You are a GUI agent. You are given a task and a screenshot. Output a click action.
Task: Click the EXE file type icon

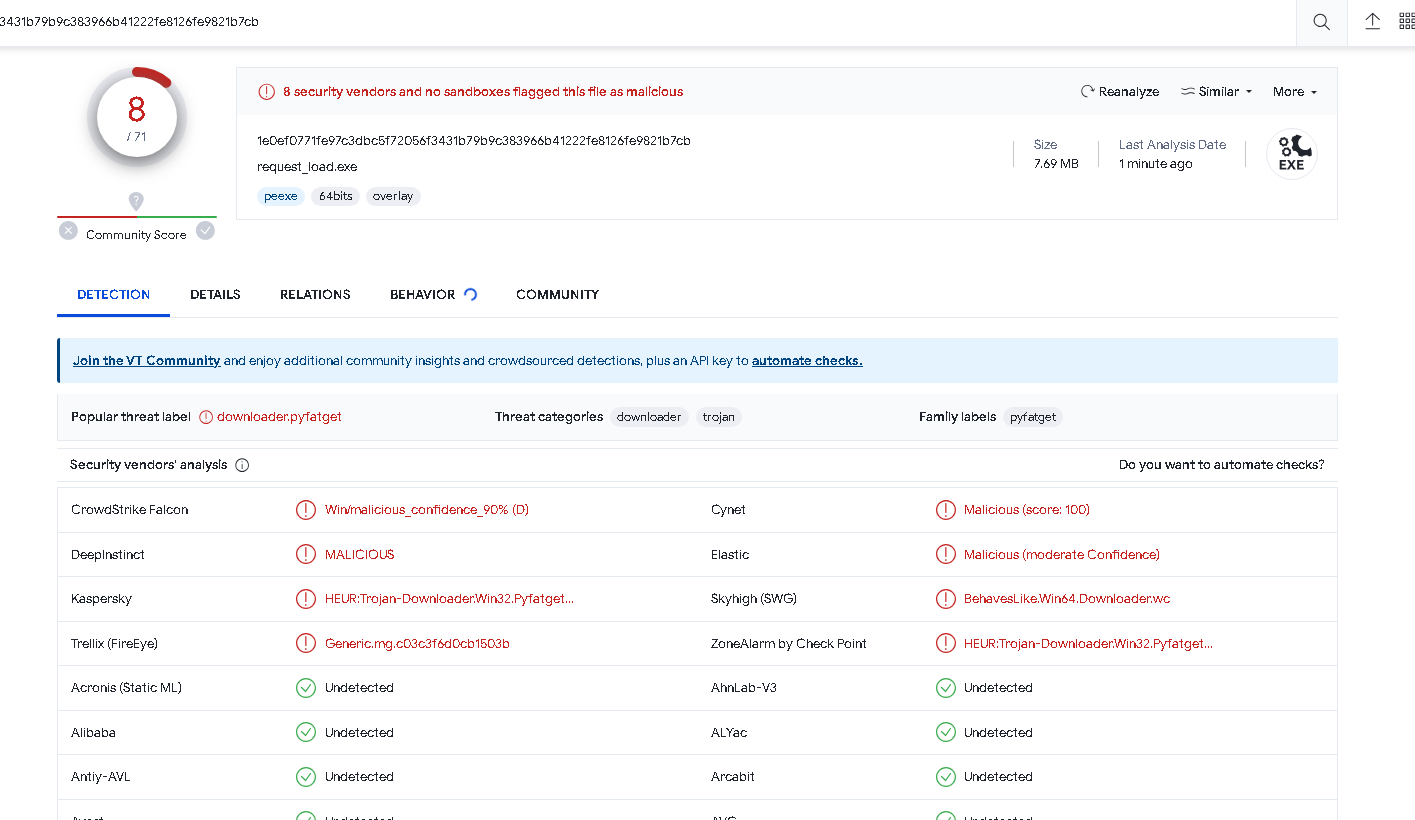coord(1291,154)
